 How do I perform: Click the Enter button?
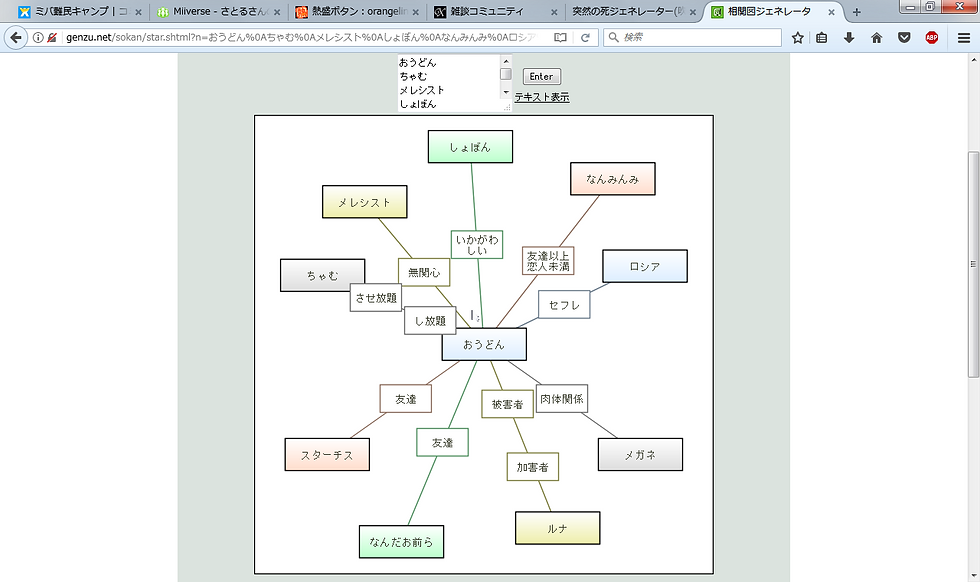pyautogui.click(x=541, y=76)
